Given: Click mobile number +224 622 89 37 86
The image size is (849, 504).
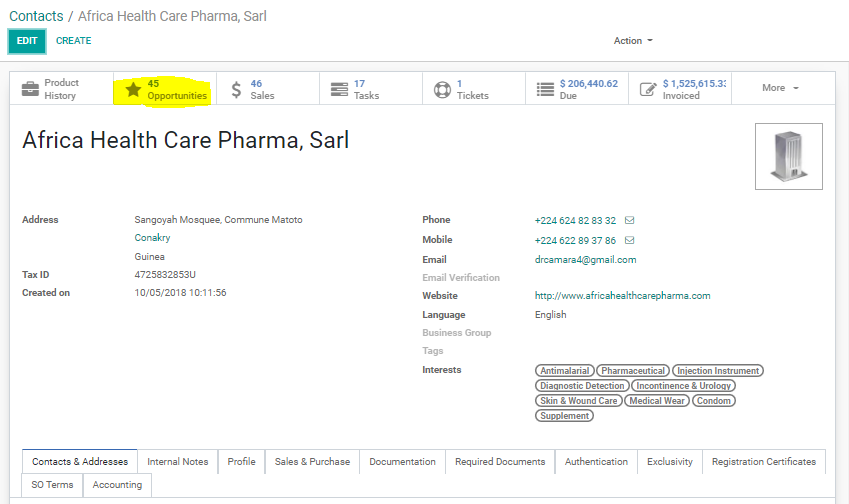Looking at the screenshot, I should click(575, 240).
